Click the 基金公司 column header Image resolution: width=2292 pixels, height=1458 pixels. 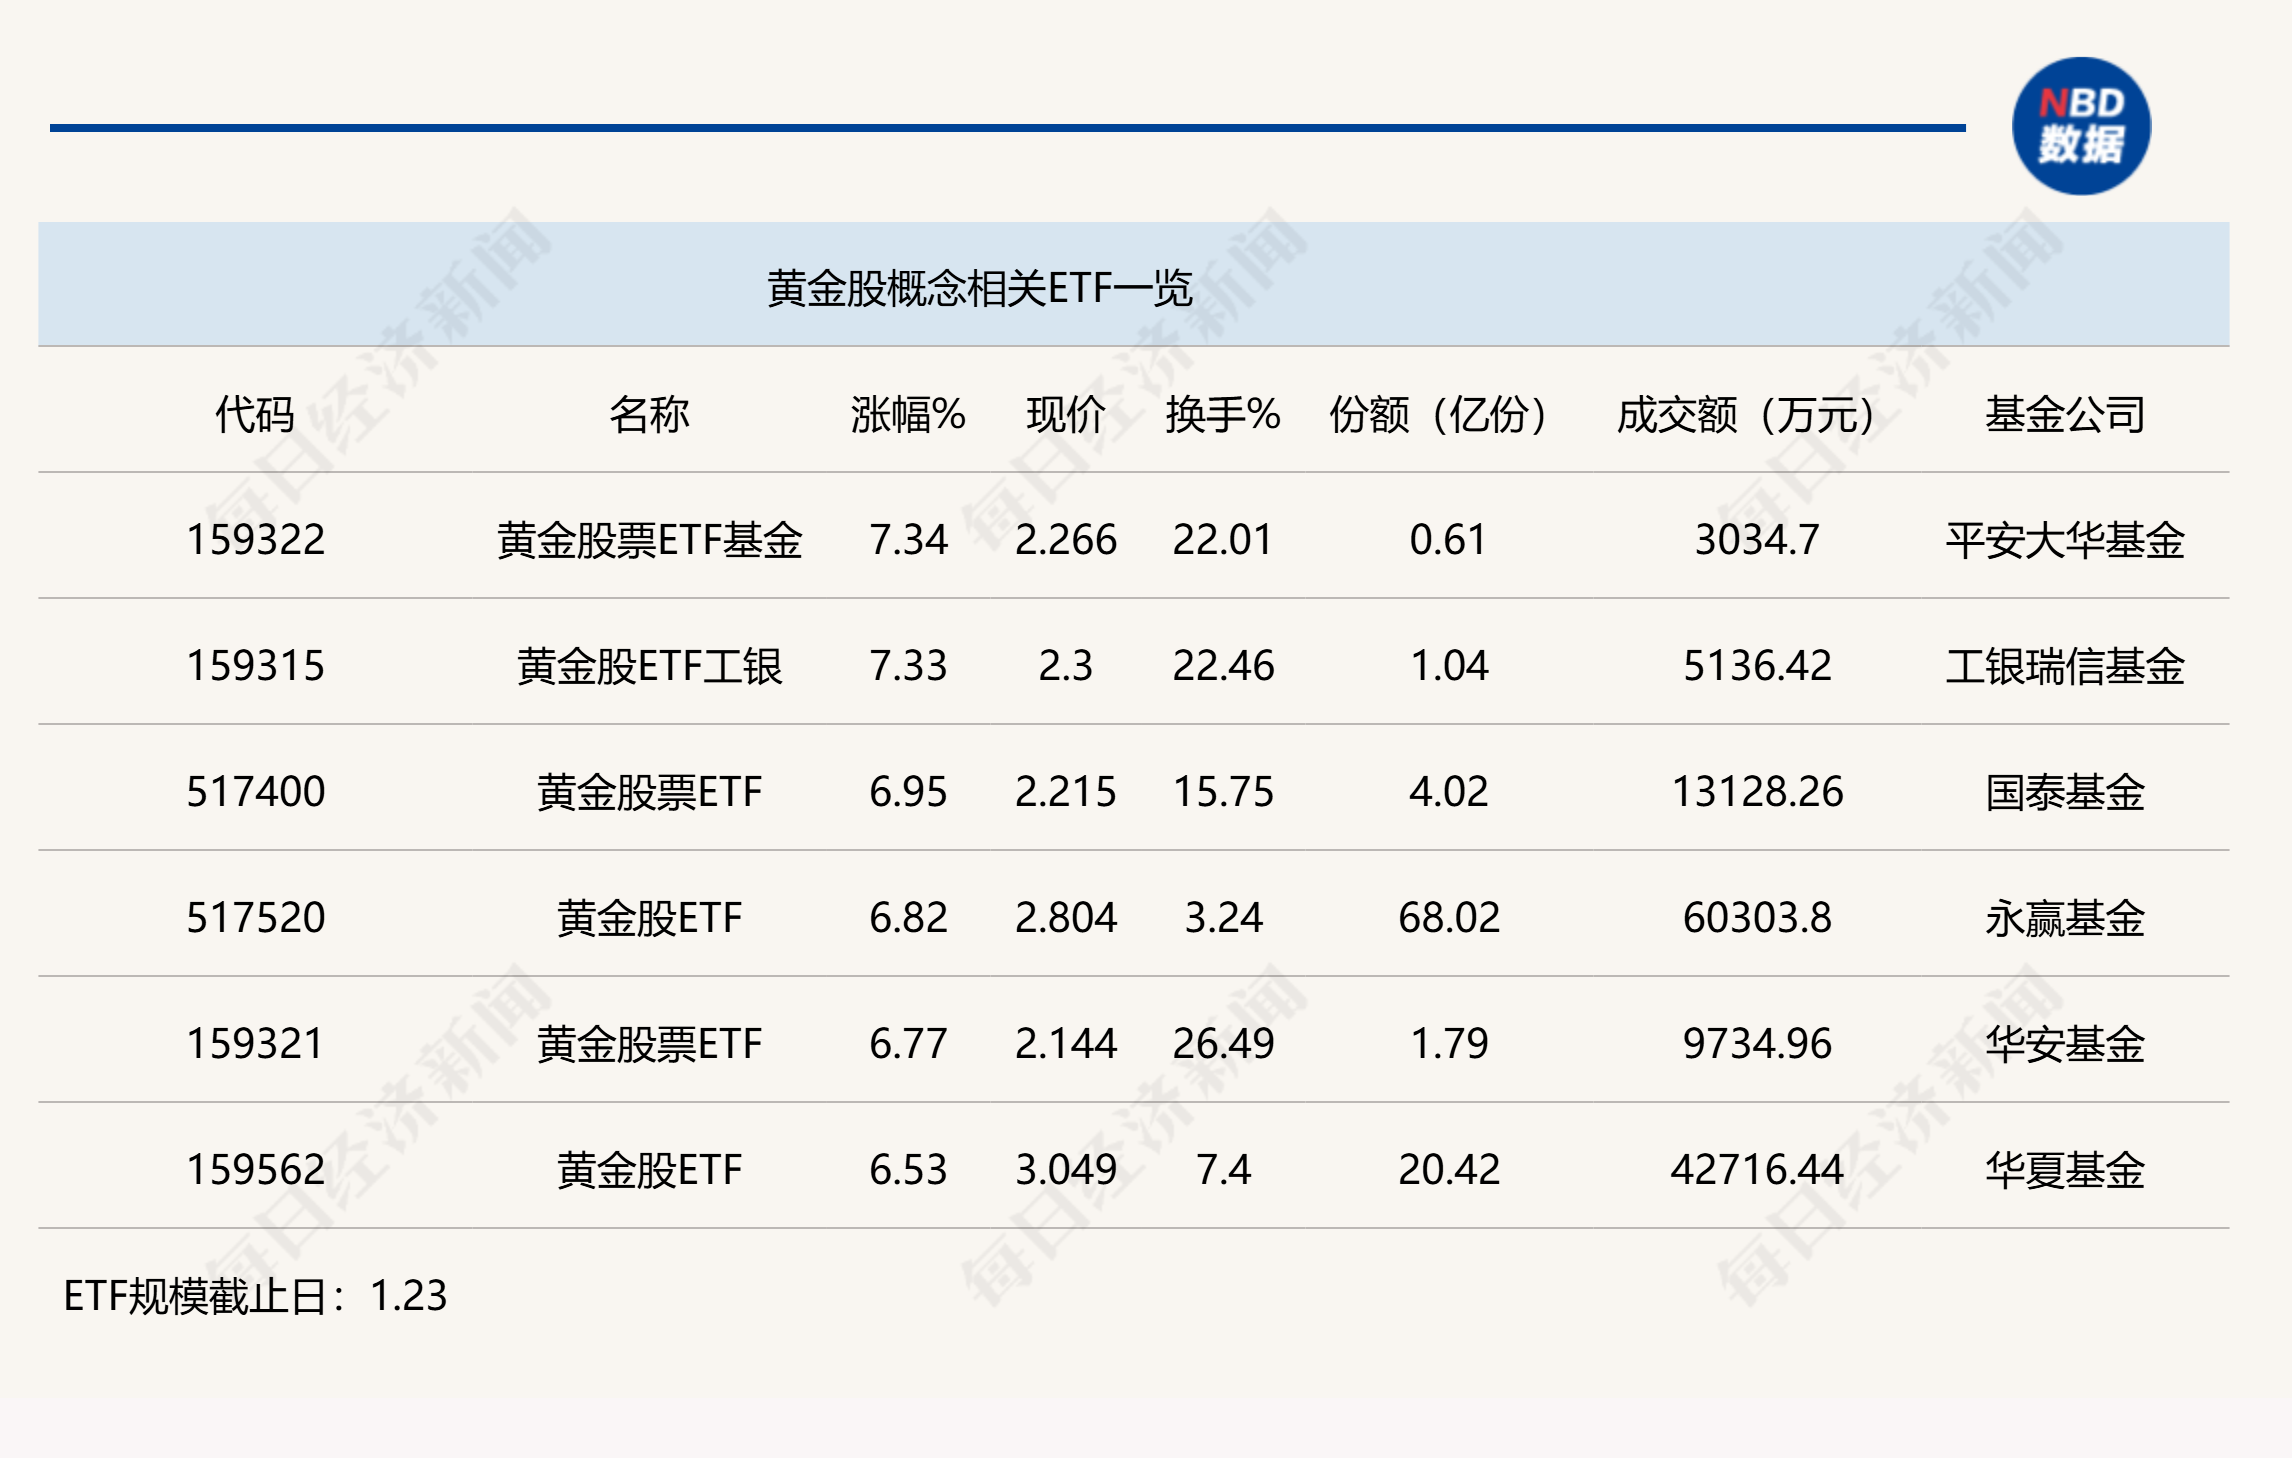coord(2064,414)
